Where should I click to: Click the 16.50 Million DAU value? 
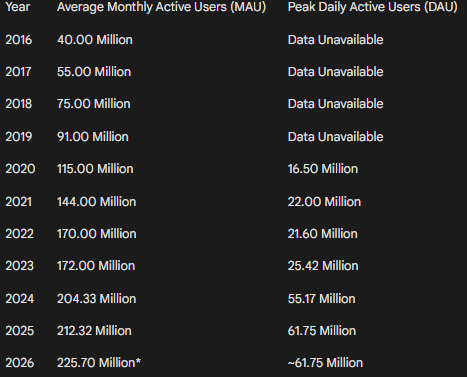coord(323,169)
